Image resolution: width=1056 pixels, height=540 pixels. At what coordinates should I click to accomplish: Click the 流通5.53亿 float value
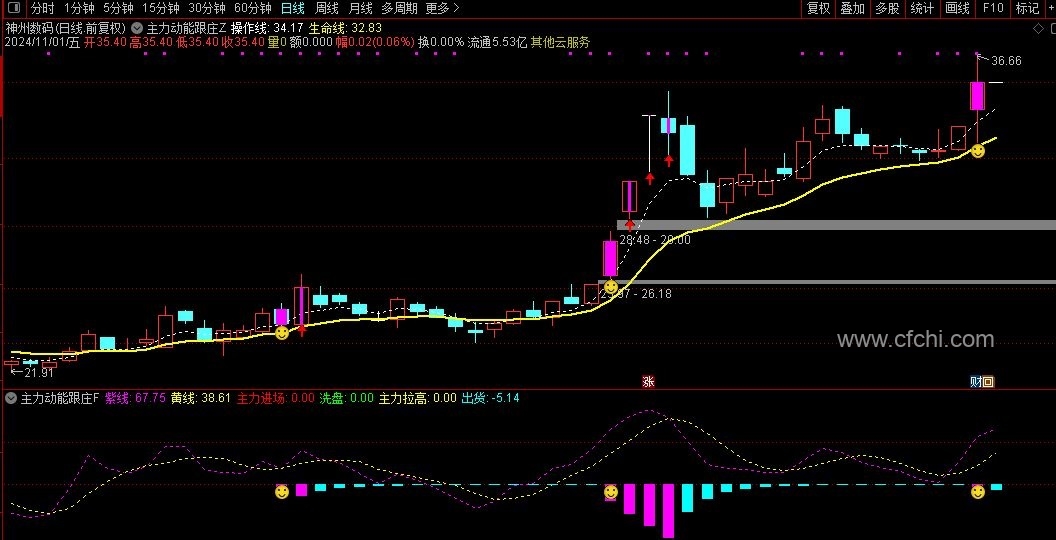pos(497,42)
